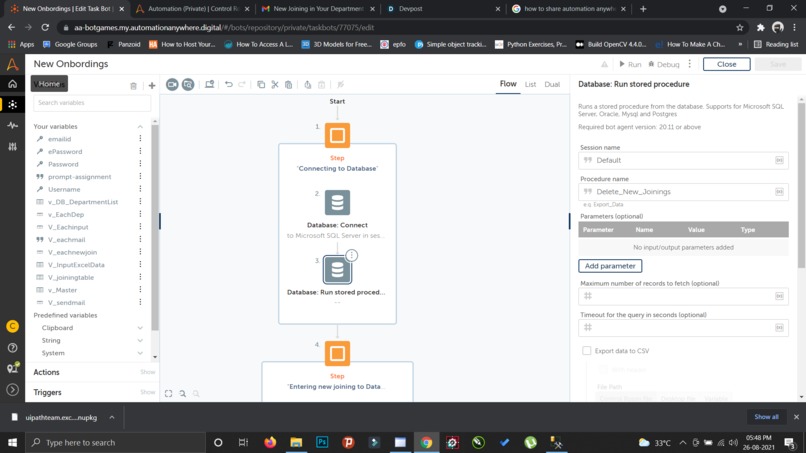Click Maximum number of records field
Screen dimensions: 806x453
(683, 296)
